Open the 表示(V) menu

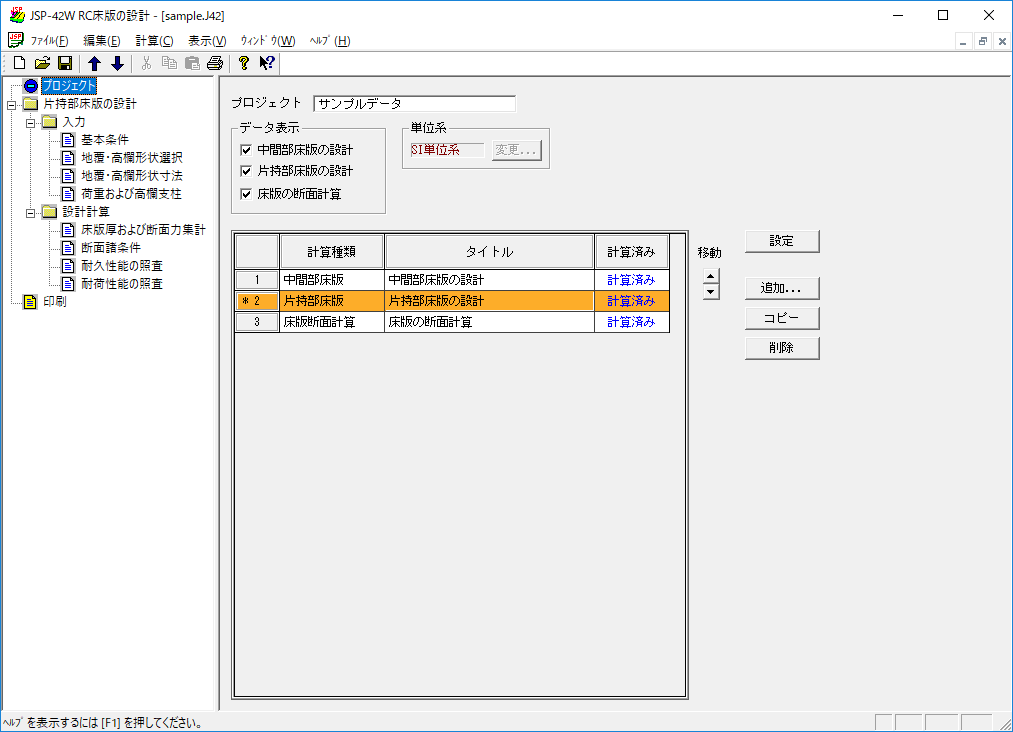(x=207, y=41)
